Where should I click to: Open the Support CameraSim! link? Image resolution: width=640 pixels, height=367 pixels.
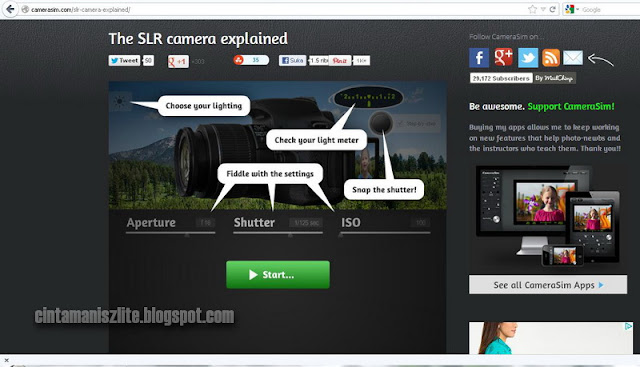pos(571,107)
